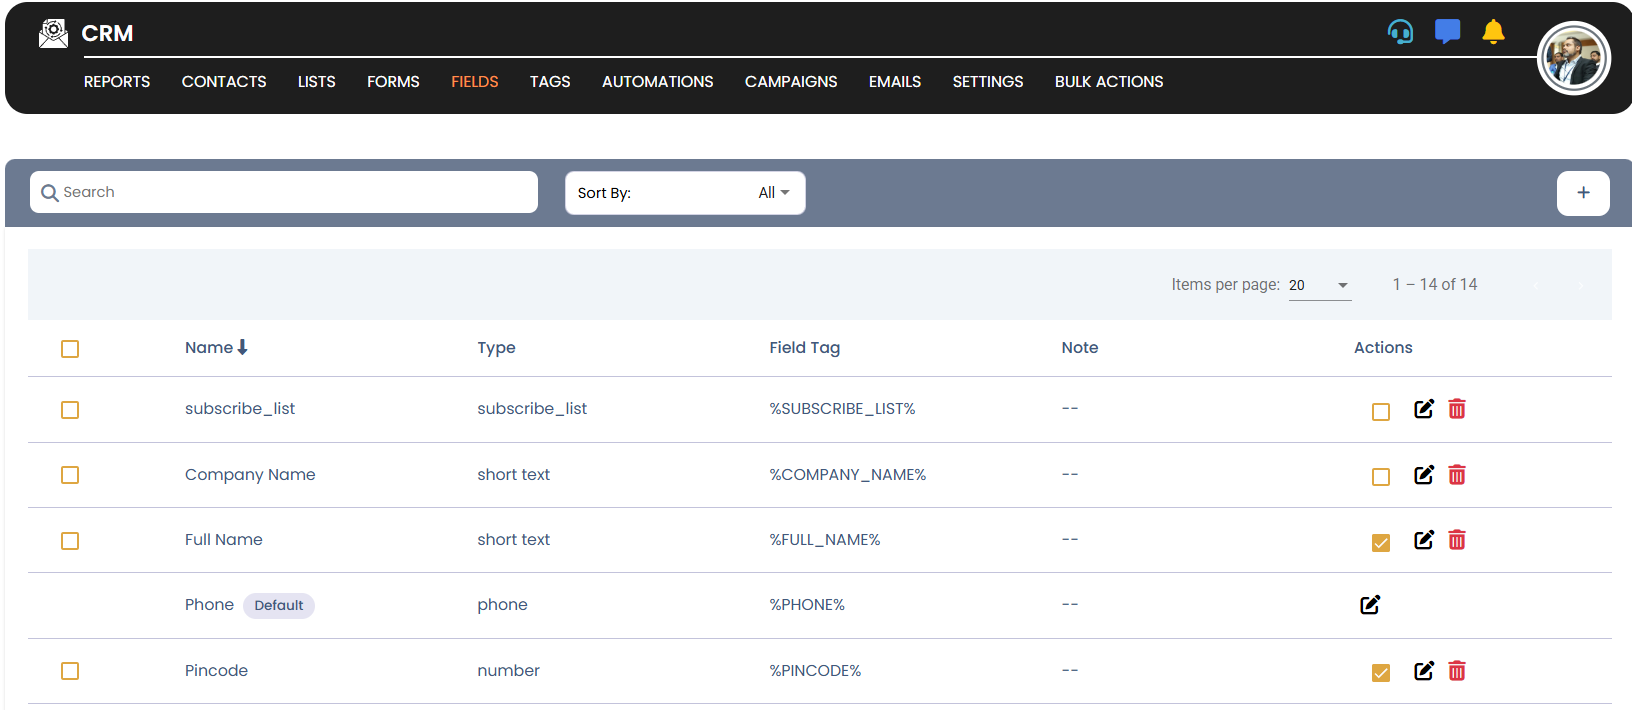Open the user profile avatar

1573,59
